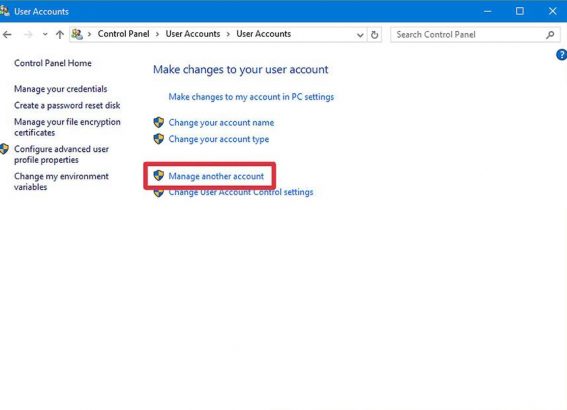Image resolution: width=567 pixels, height=410 pixels.
Task: Expand the chevron after Control Panel breadcrumb
Action: pyautogui.click(x=157, y=34)
